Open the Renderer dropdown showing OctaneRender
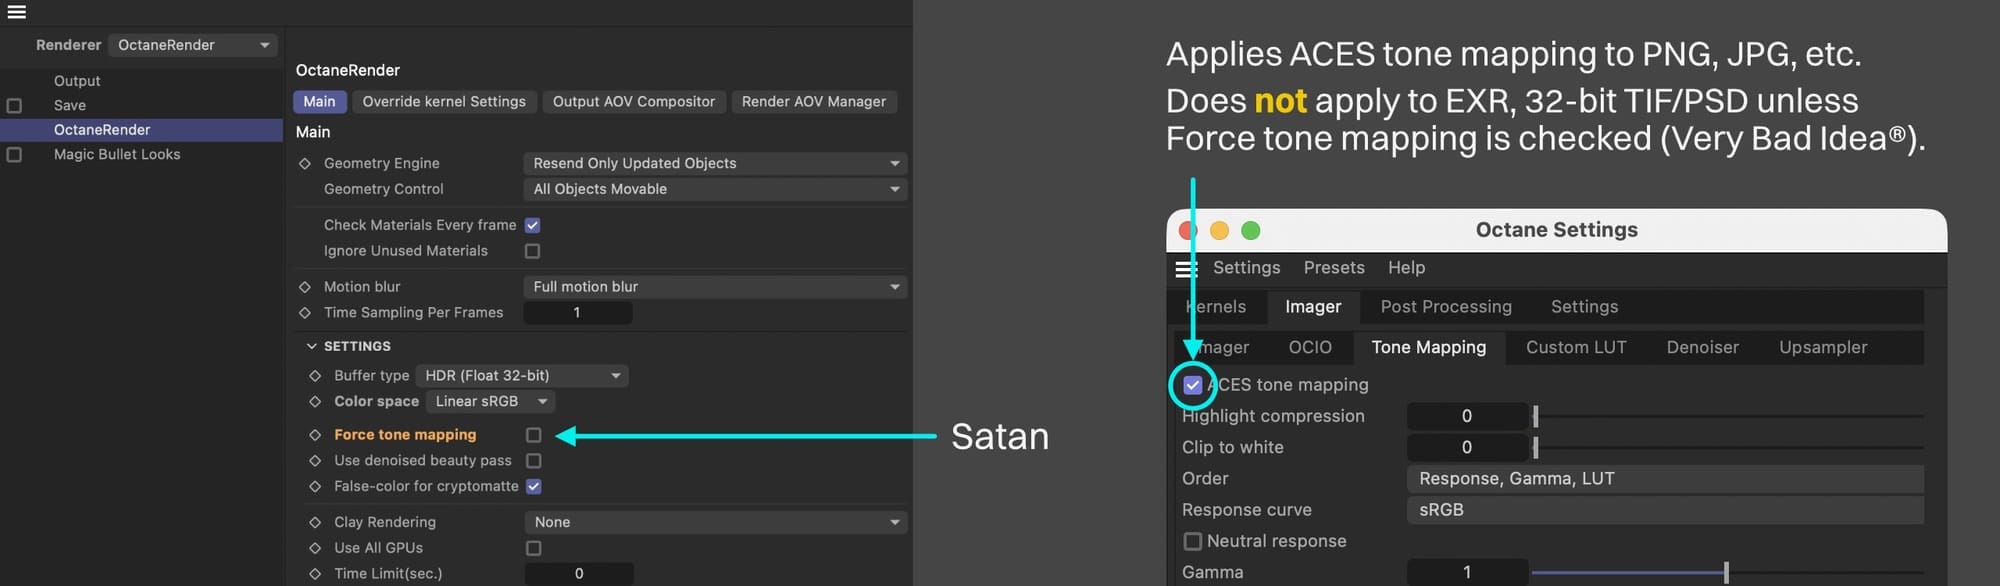The image size is (2000, 586). (x=193, y=45)
